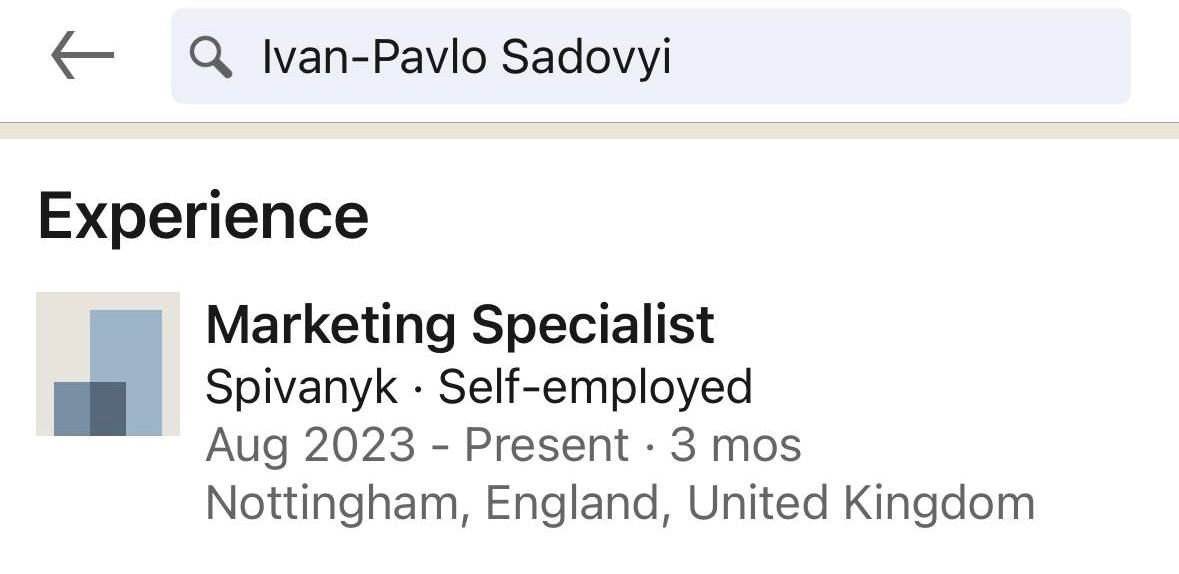
Task: Open the Marketing Specialist position
Action: click(x=459, y=325)
